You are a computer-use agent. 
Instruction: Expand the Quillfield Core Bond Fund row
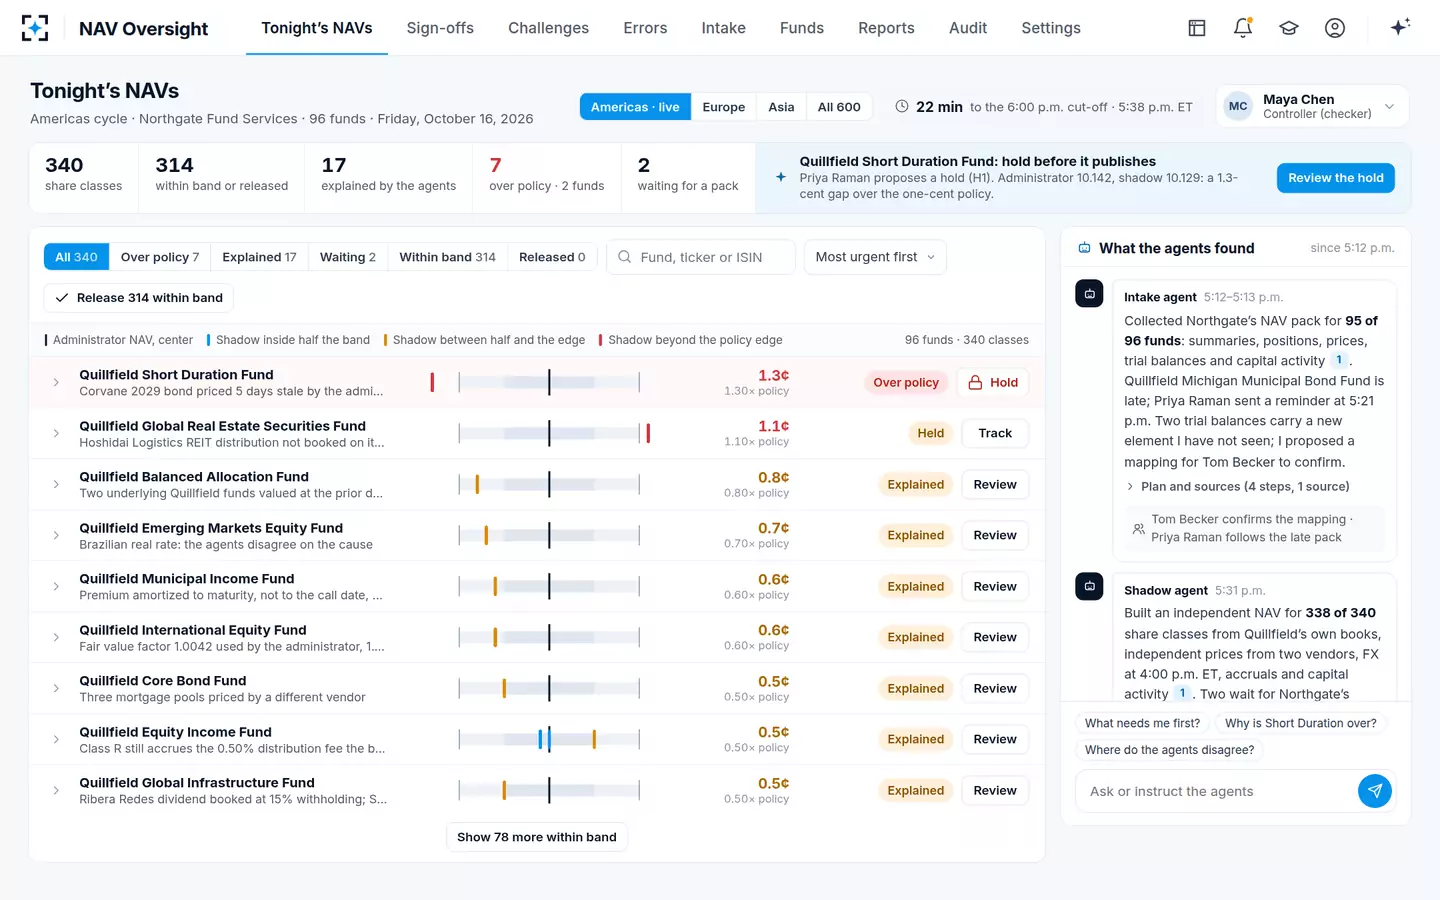tap(56, 688)
